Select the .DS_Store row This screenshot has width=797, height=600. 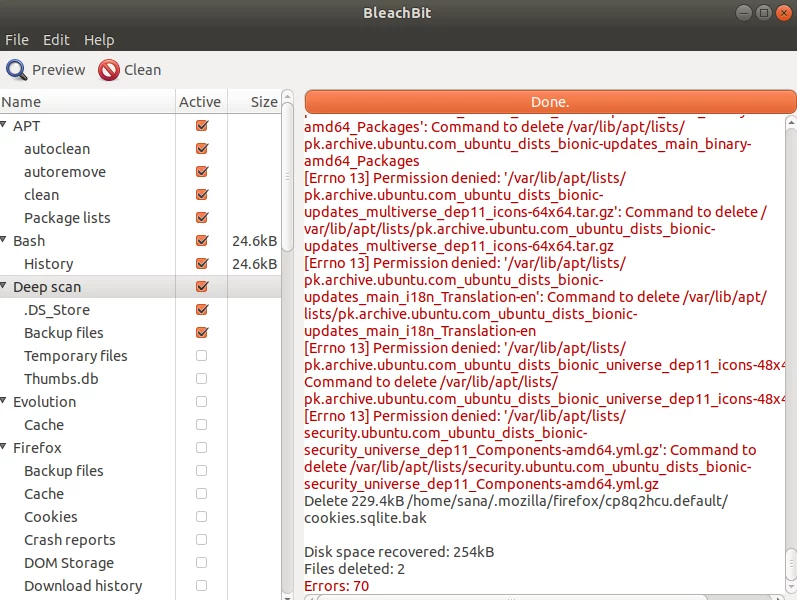(x=140, y=310)
